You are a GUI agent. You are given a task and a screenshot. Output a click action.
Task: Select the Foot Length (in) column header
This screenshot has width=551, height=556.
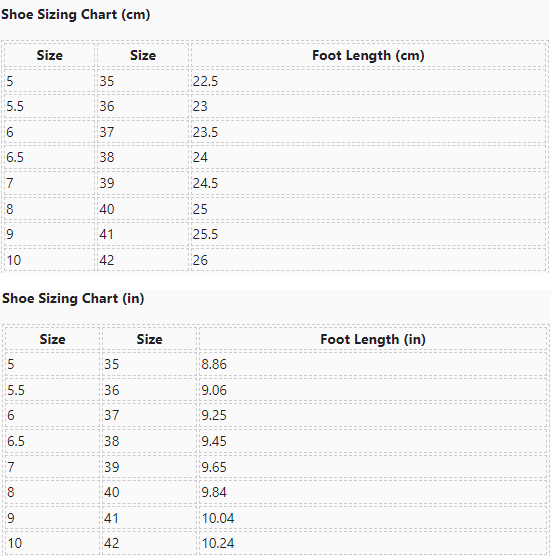tap(373, 339)
